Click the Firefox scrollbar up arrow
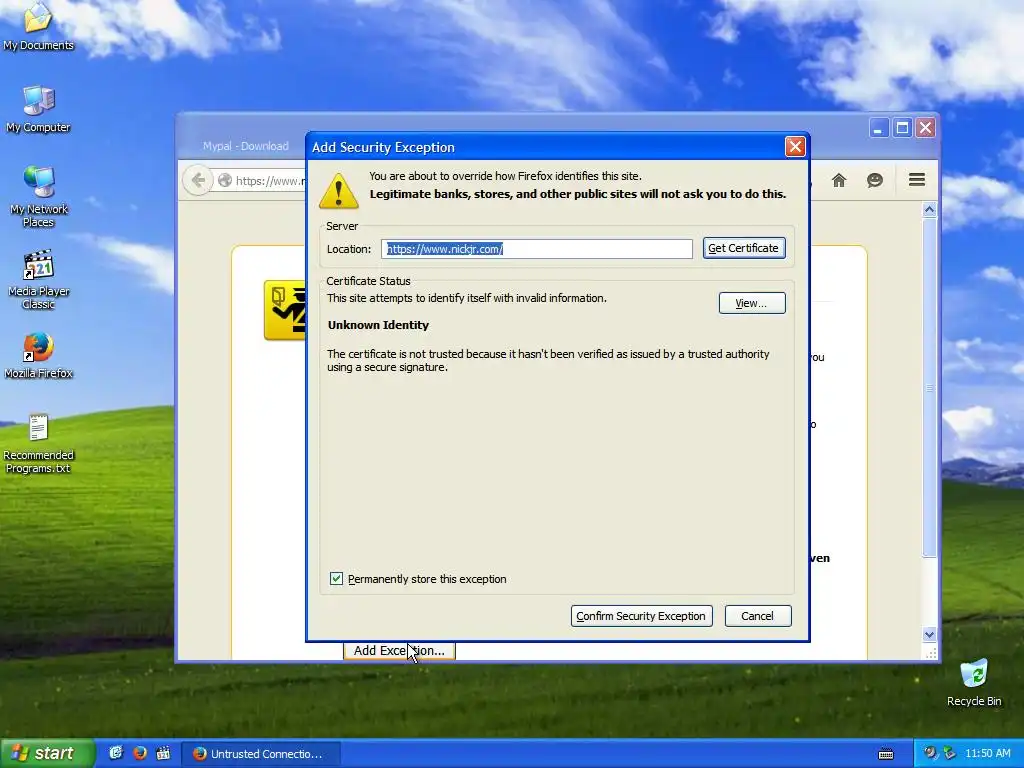Screen dimensions: 1024x768 point(929,210)
